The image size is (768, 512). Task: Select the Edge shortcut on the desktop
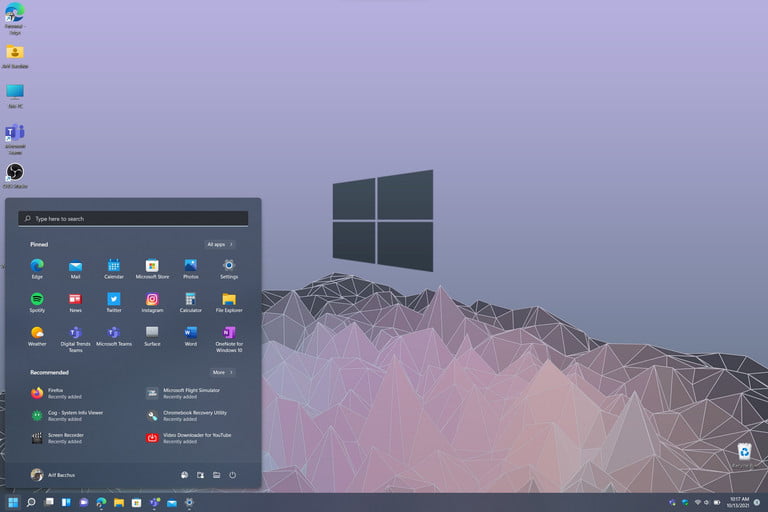coord(15,19)
